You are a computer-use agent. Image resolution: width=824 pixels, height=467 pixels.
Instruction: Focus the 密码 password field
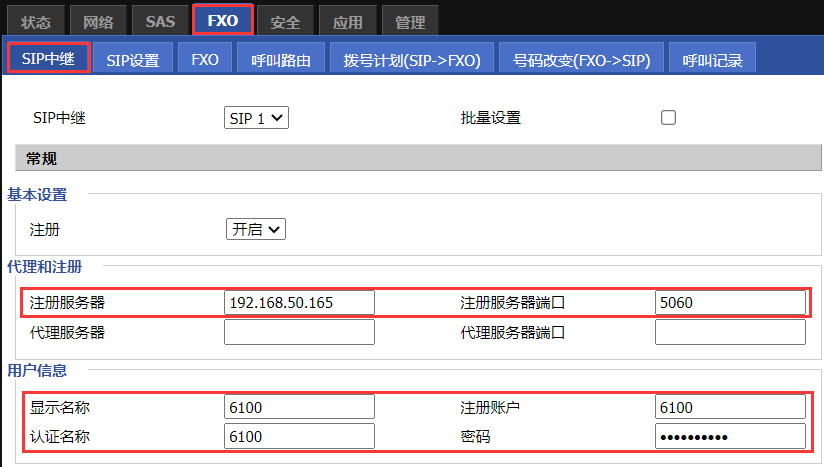click(730, 436)
